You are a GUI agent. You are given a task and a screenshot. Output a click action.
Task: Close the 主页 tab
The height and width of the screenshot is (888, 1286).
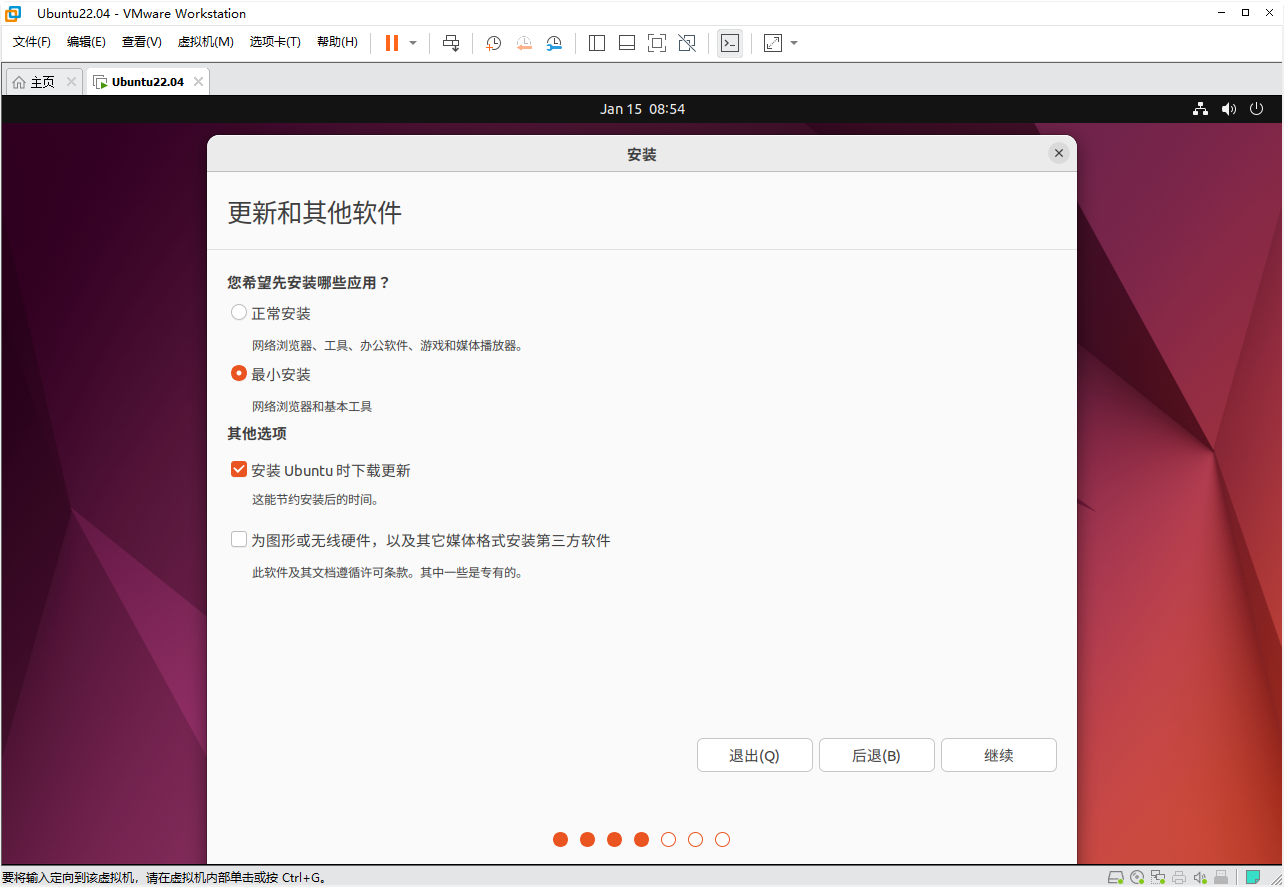(x=71, y=82)
